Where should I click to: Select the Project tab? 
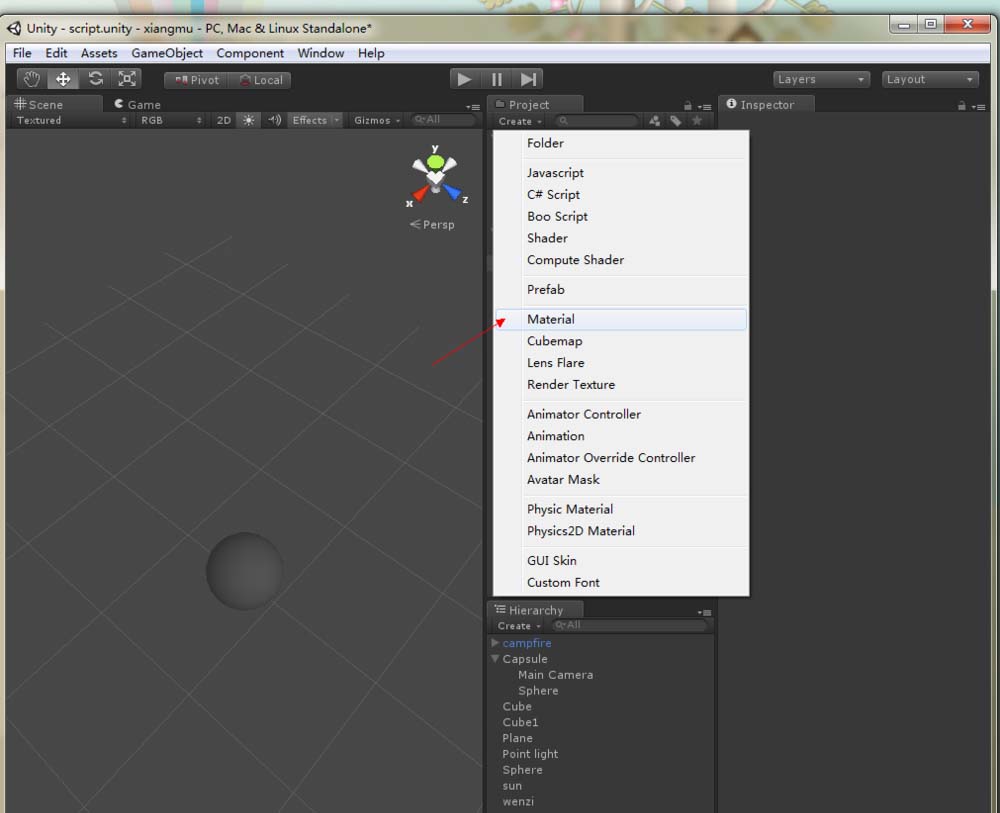535,105
